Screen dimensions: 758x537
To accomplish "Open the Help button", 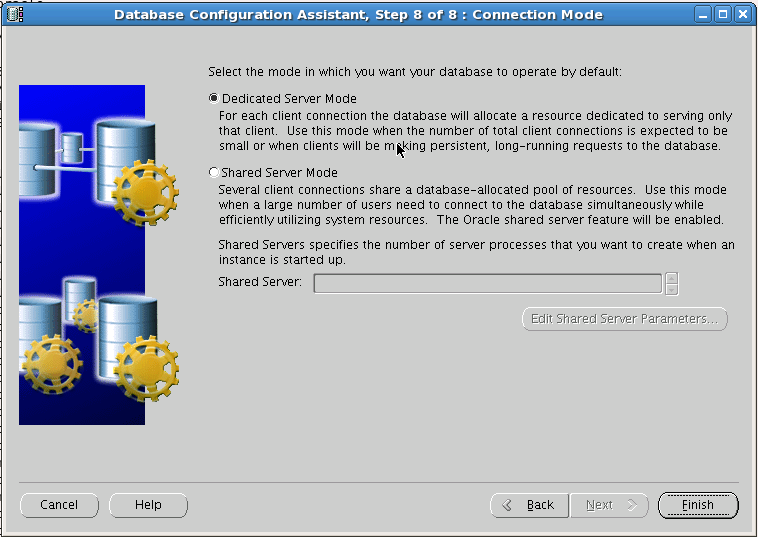I will coord(148,505).
